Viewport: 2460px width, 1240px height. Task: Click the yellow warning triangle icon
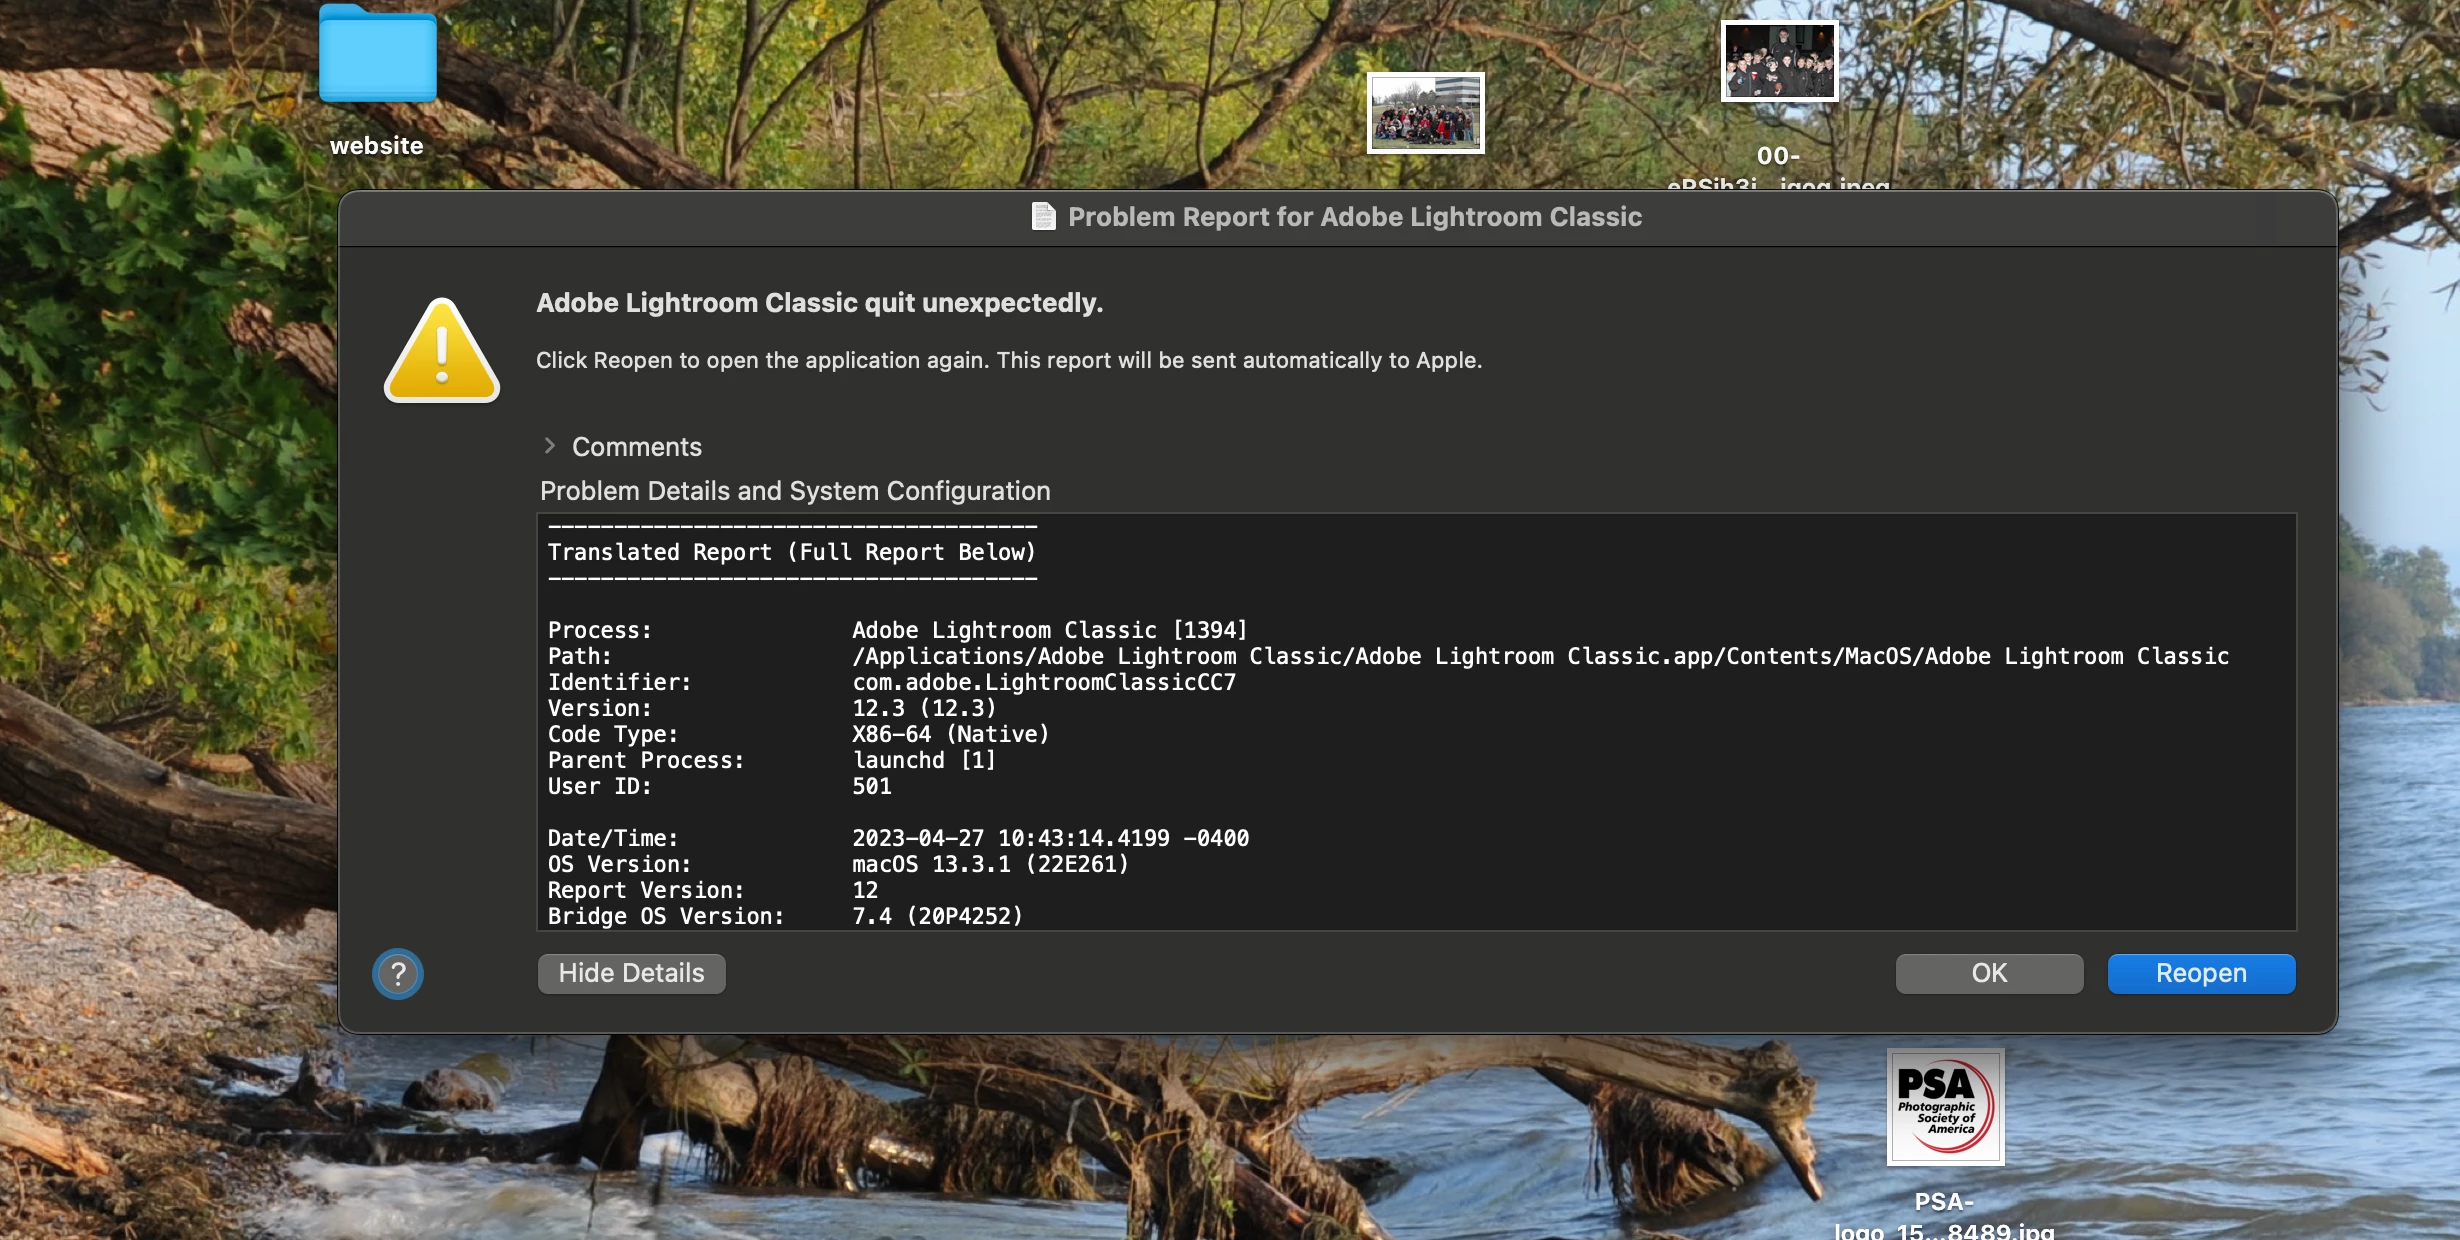441,352
